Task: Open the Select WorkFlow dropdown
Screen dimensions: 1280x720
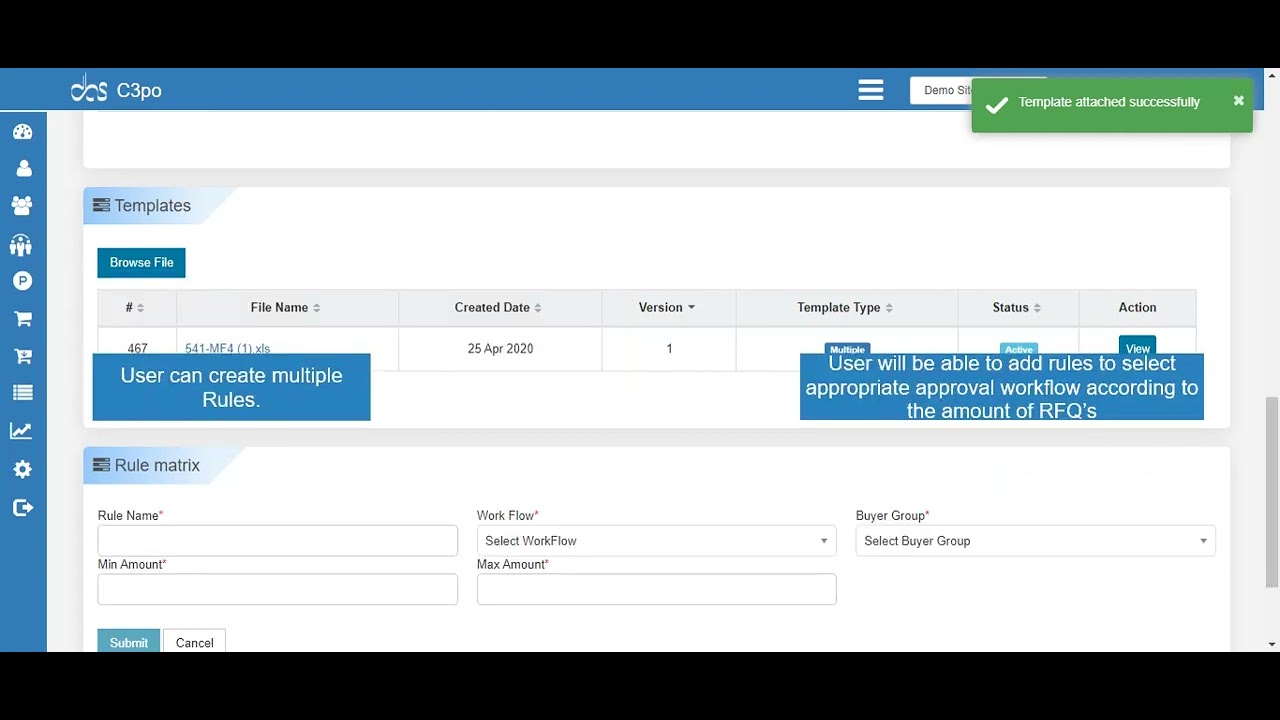Action: (656, 541)
